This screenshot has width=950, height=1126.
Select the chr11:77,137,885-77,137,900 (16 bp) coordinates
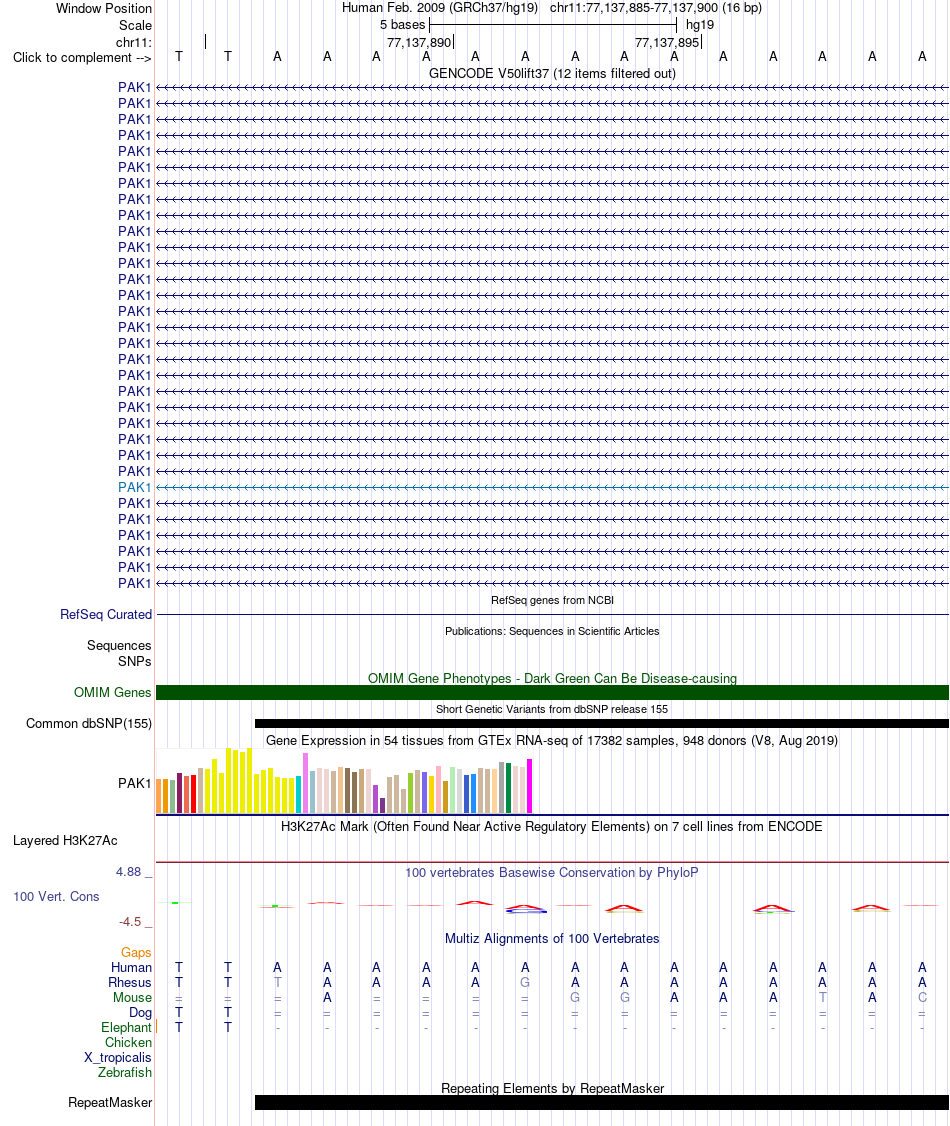coord(656,8)
